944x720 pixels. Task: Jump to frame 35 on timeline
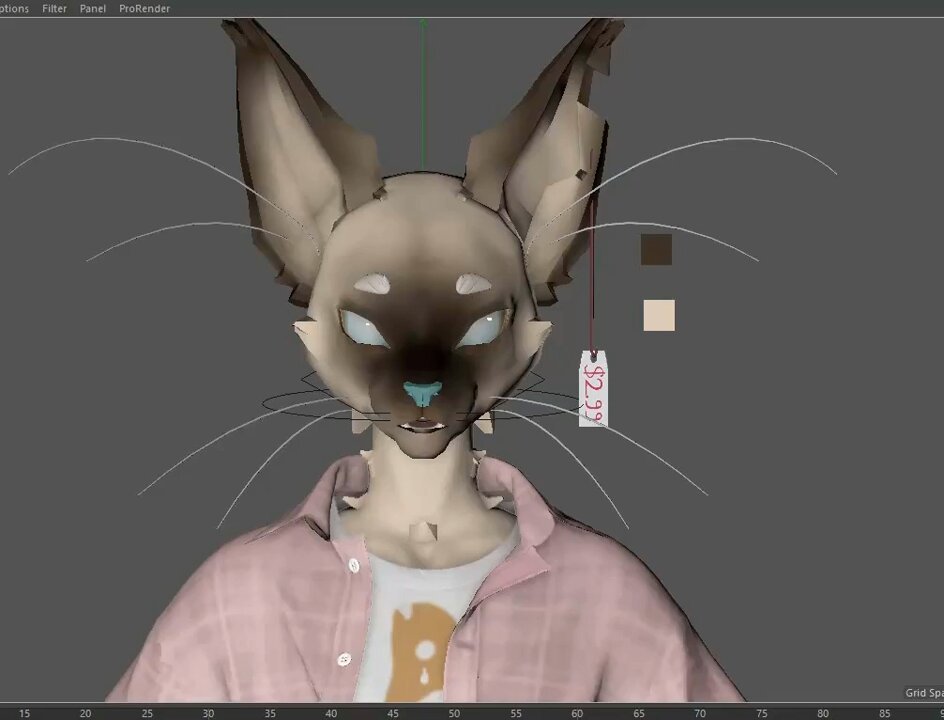click(x=270, y=713)
